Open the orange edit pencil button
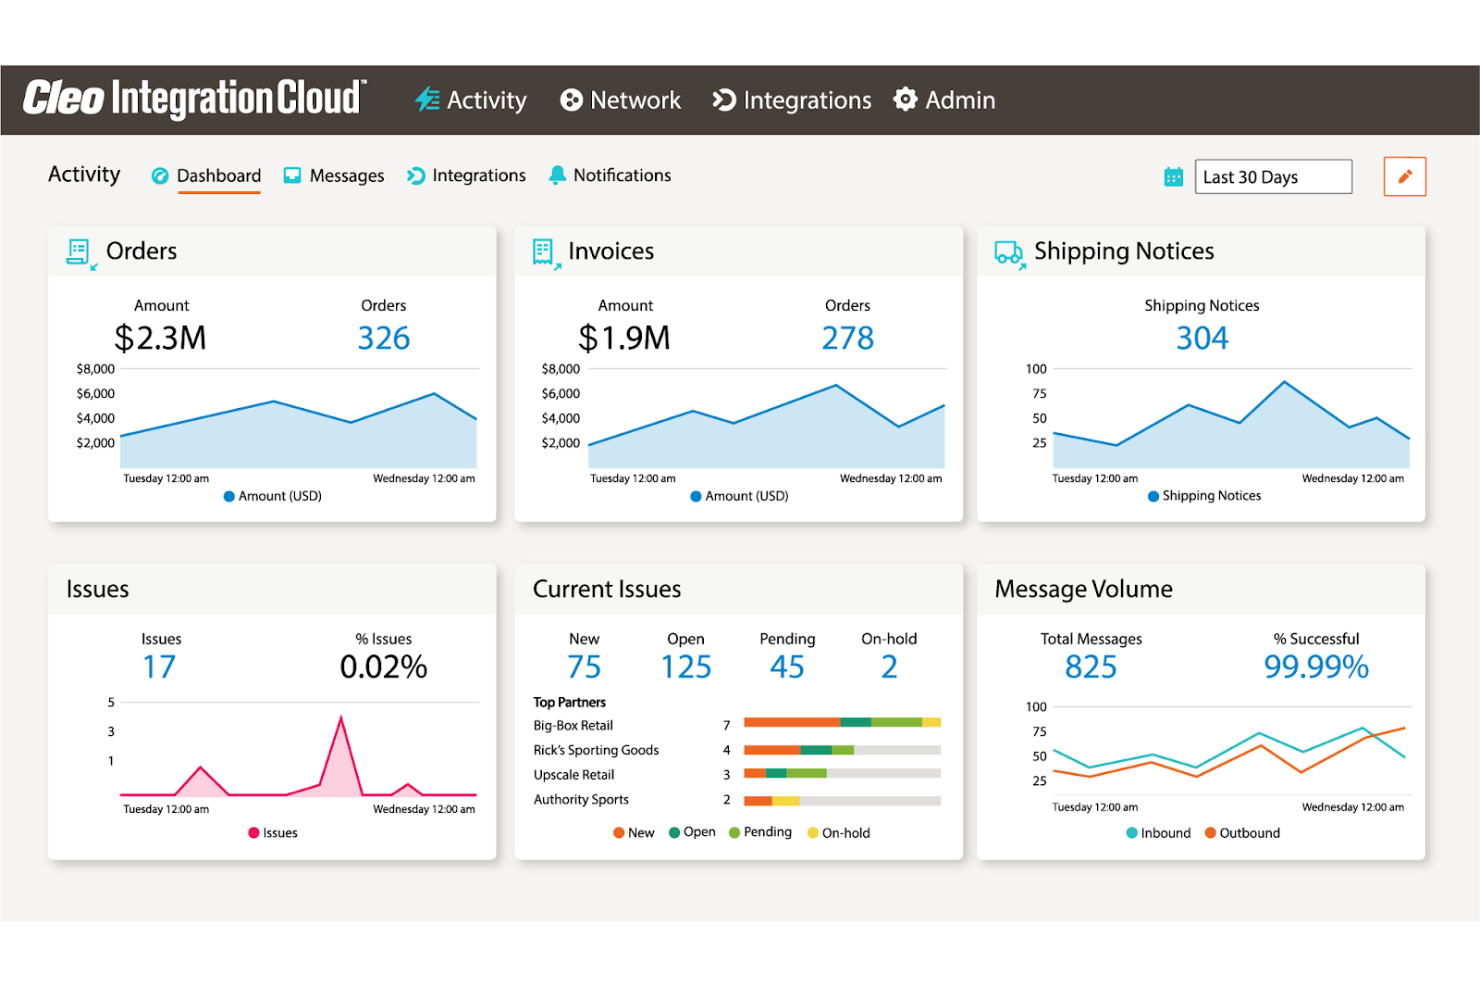The width and height of the screenshot is (1480, 987). [x=1404, y=176]
